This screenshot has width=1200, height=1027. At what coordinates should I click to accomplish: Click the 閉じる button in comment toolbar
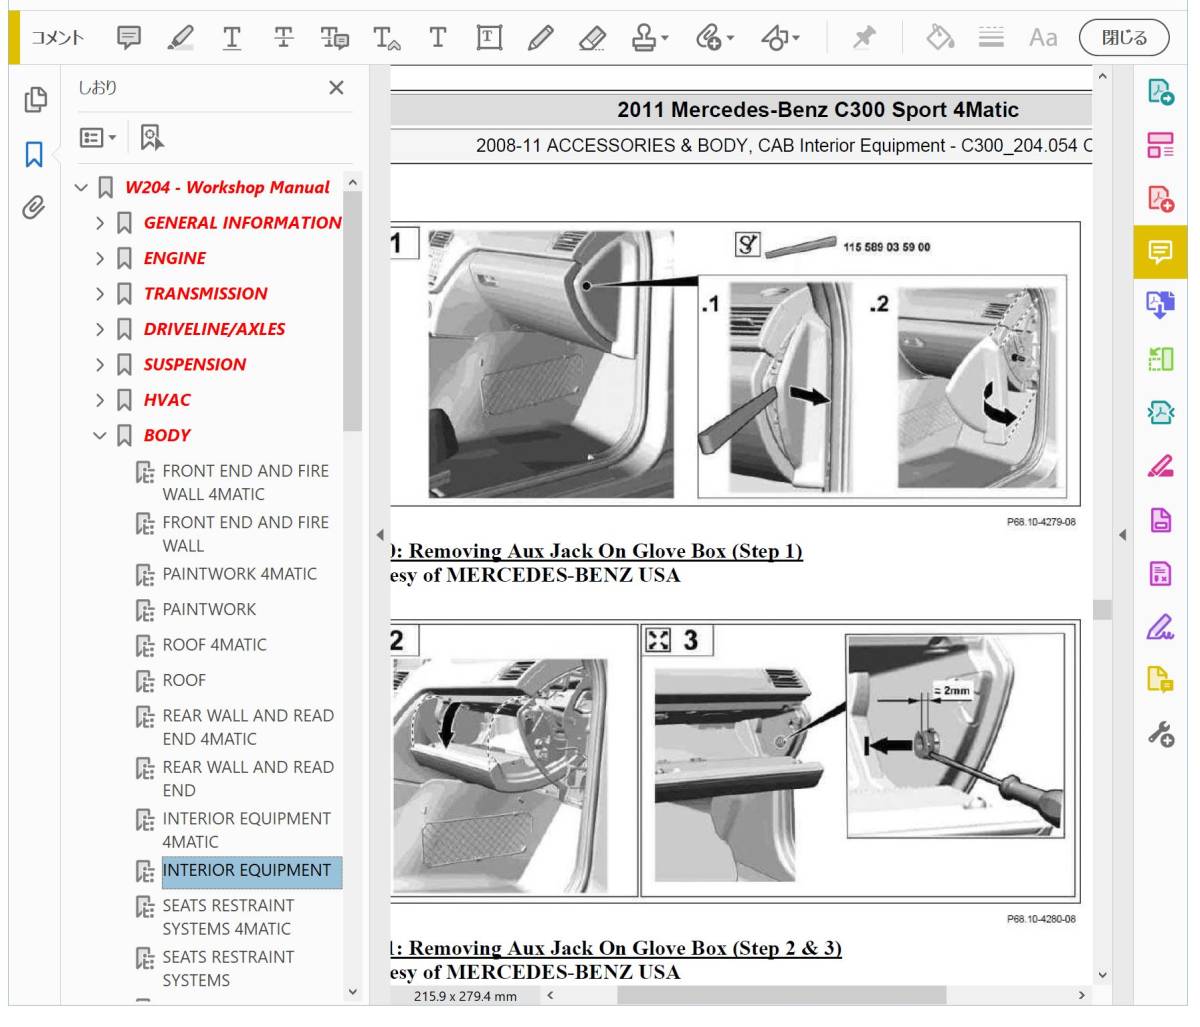tap(1124, 38)
